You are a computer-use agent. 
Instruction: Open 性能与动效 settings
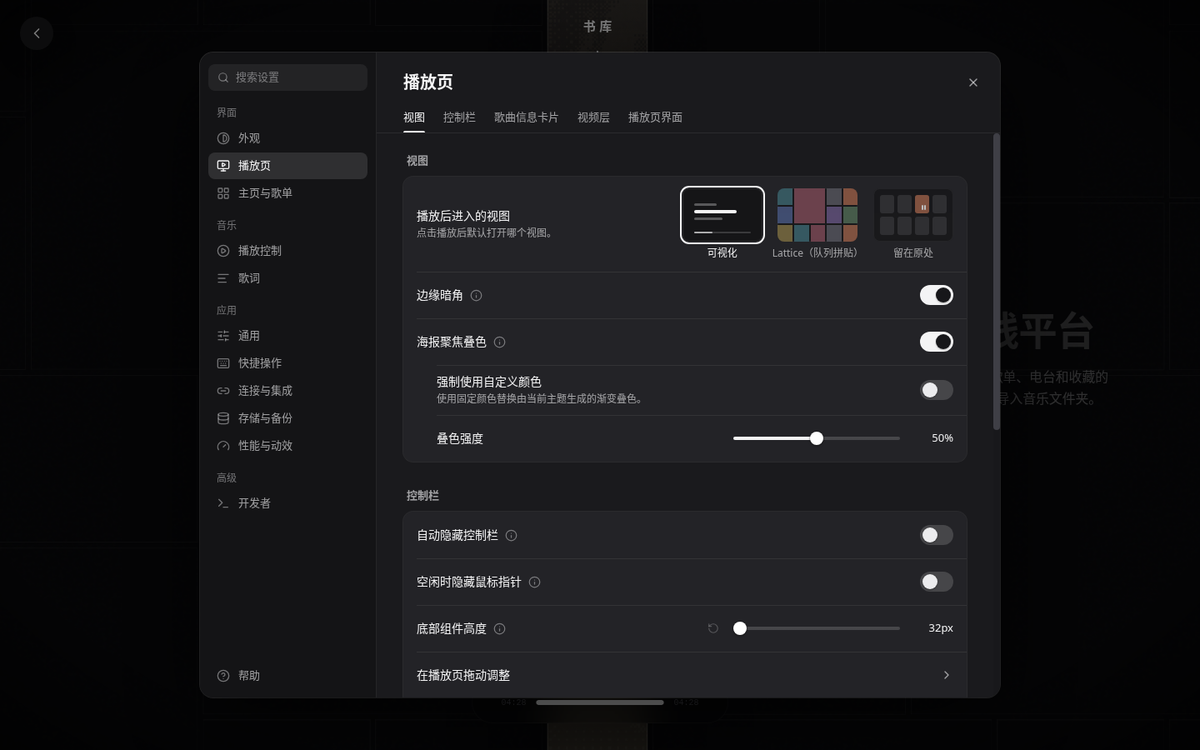(288, 446)
